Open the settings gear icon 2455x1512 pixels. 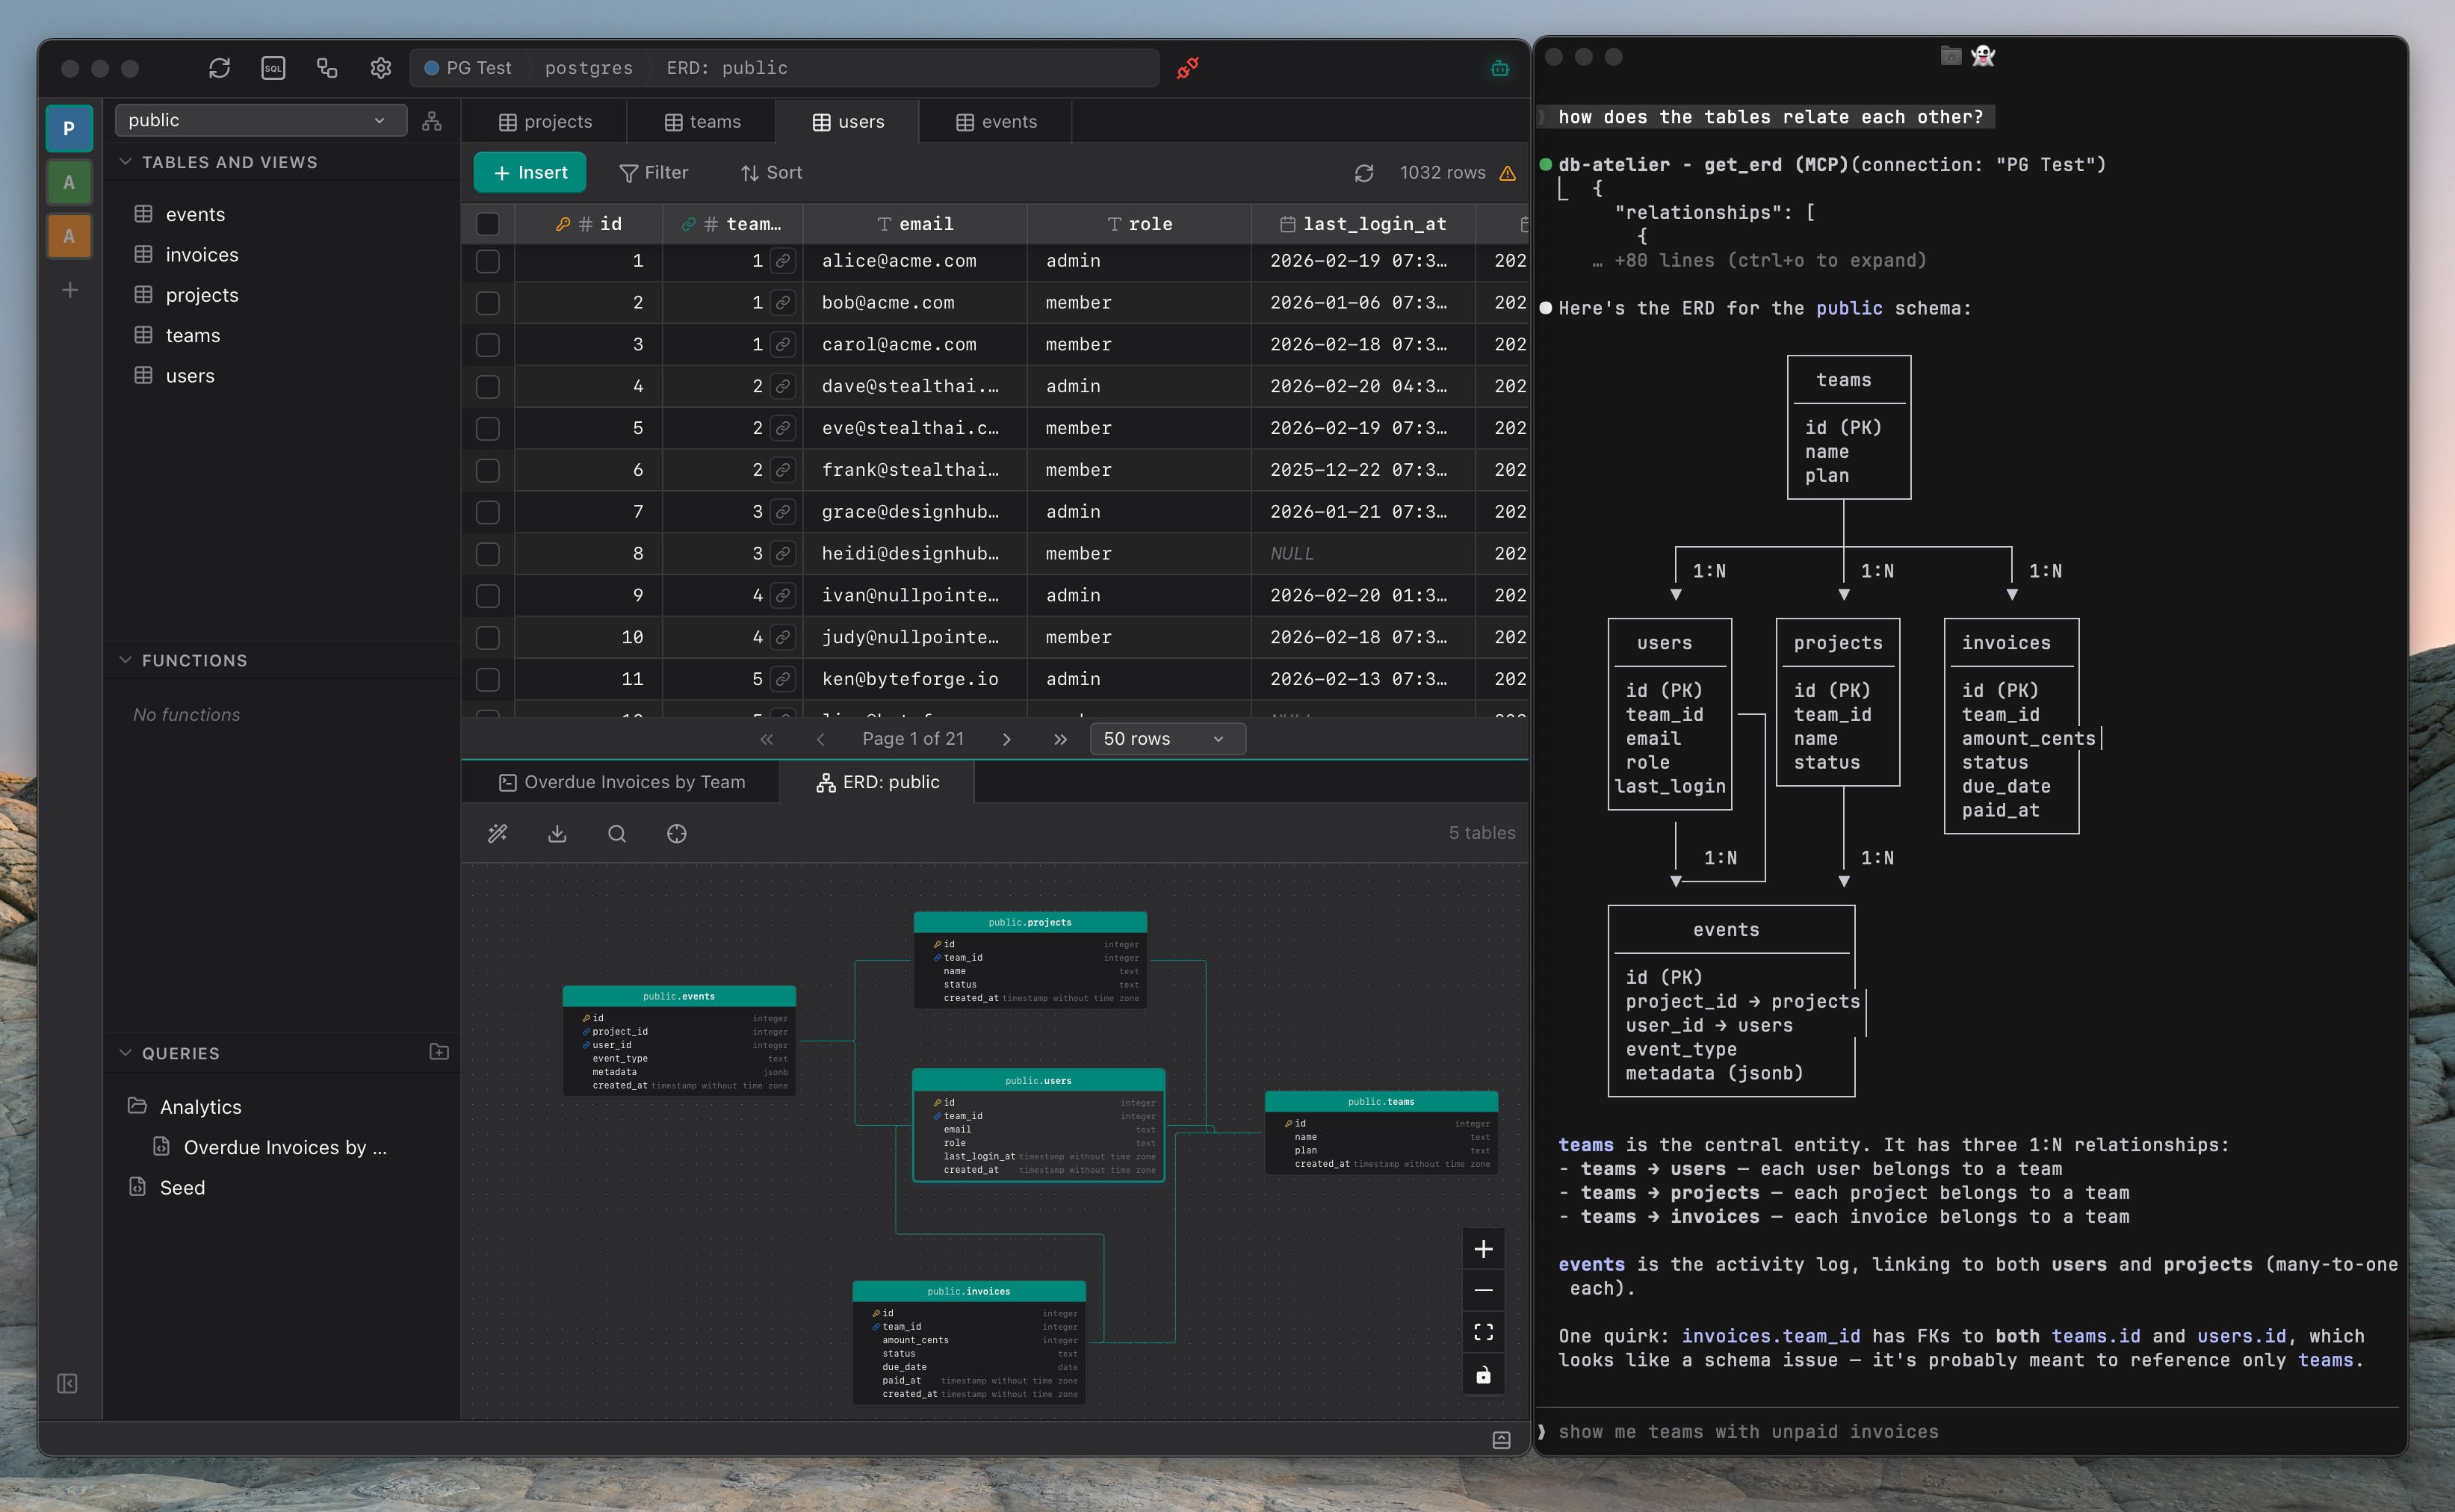[x=380, y=68]
